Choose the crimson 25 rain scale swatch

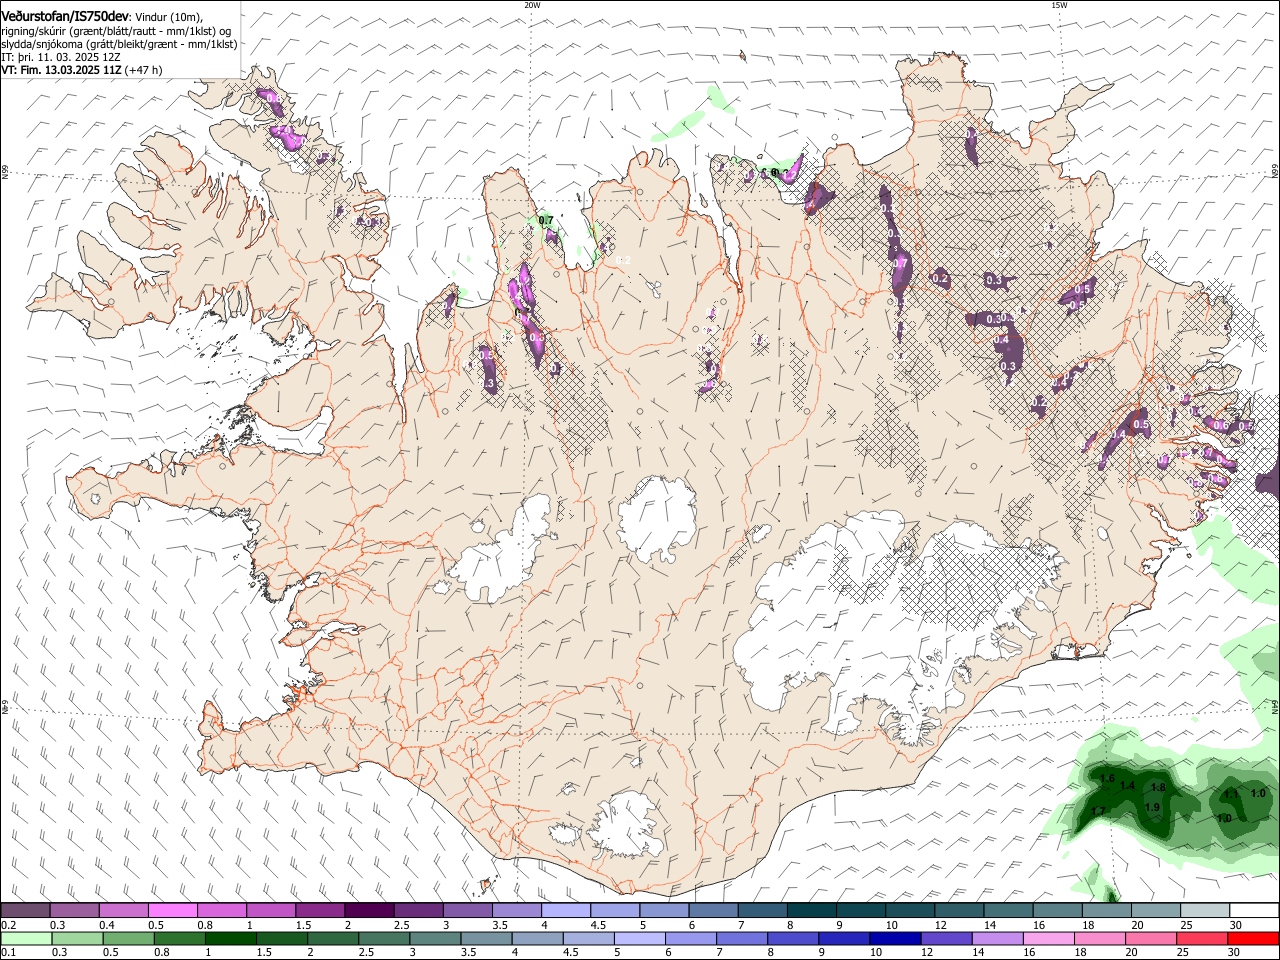click(1201, 938)
